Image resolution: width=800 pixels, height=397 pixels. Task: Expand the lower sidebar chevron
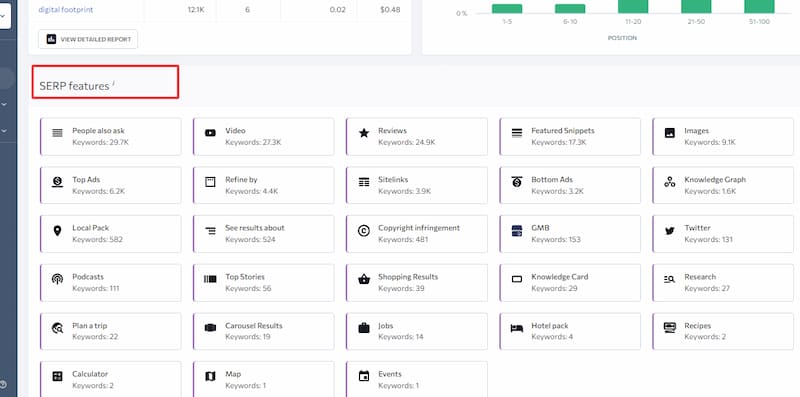pos(4,131)
